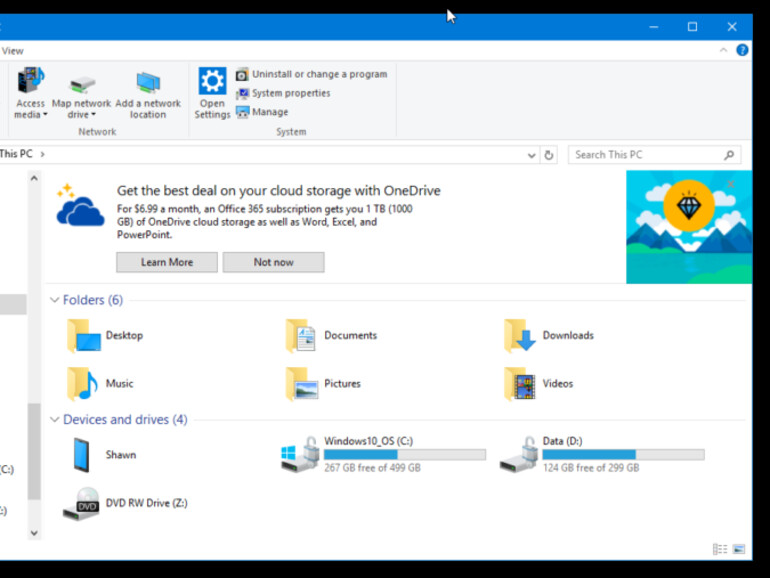Select the Pictures folder icon
This screenshot has height=578, width=770.
point(302,384)
